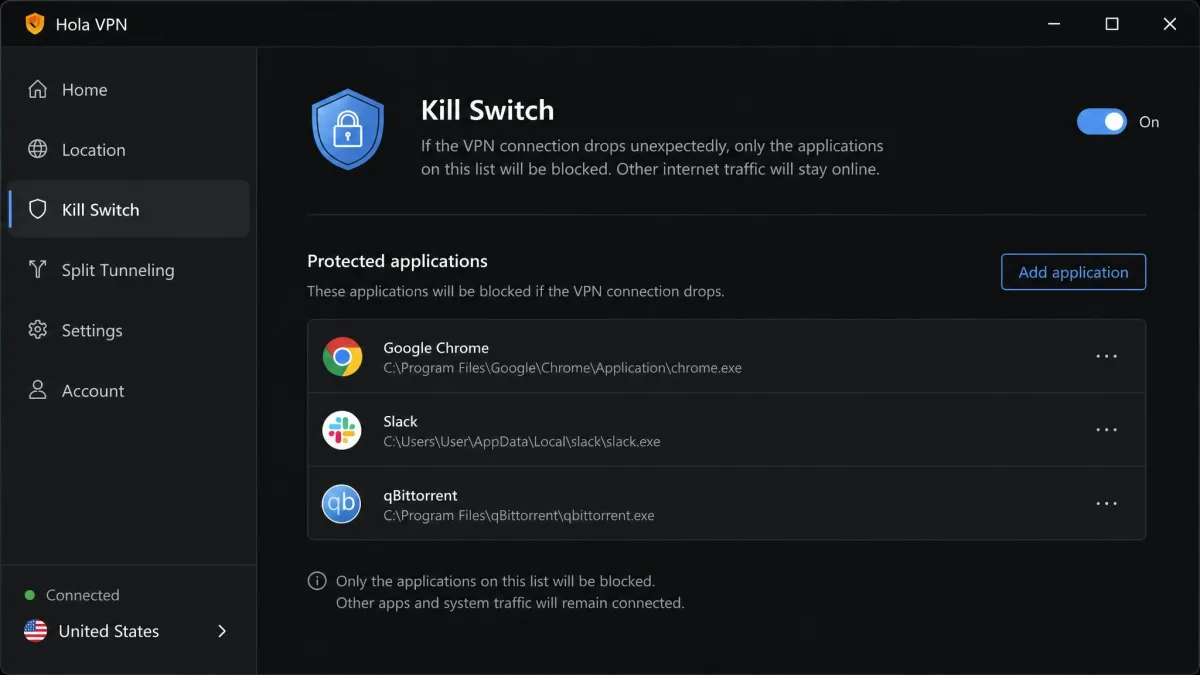This screenshot has width=1200, height=675.
Task: Click the Home house icon in sidebar
Action: (38, 89)
